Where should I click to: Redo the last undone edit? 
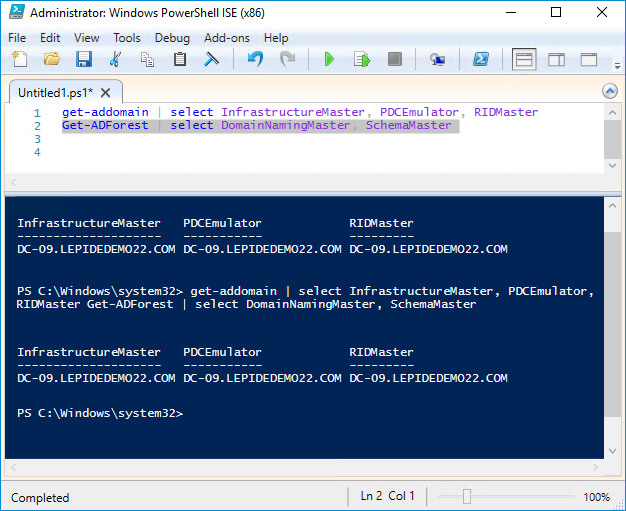287,59
